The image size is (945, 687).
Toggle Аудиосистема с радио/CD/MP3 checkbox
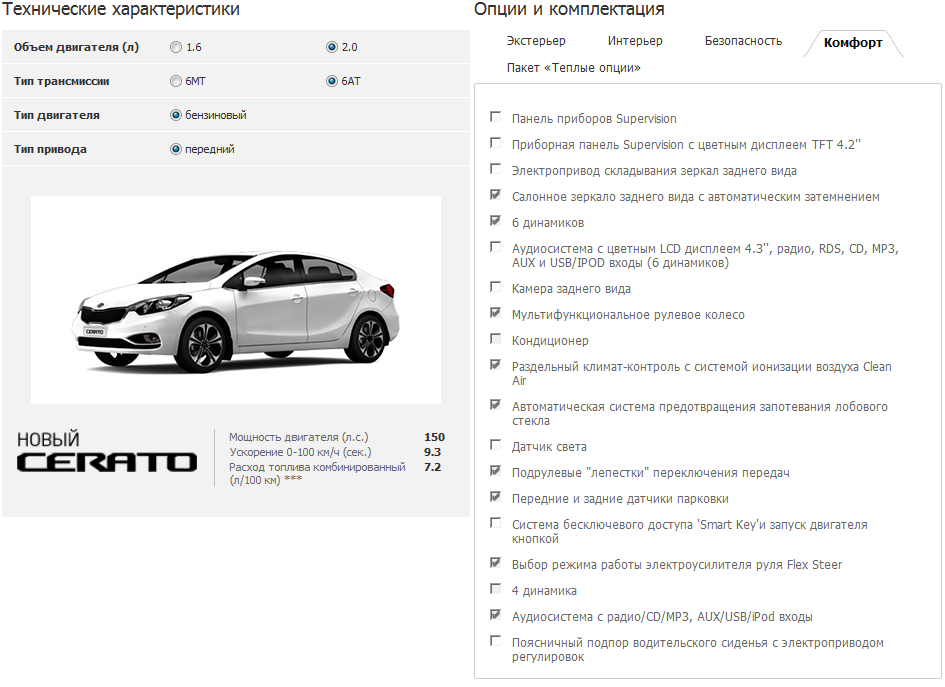click(495, 615)
